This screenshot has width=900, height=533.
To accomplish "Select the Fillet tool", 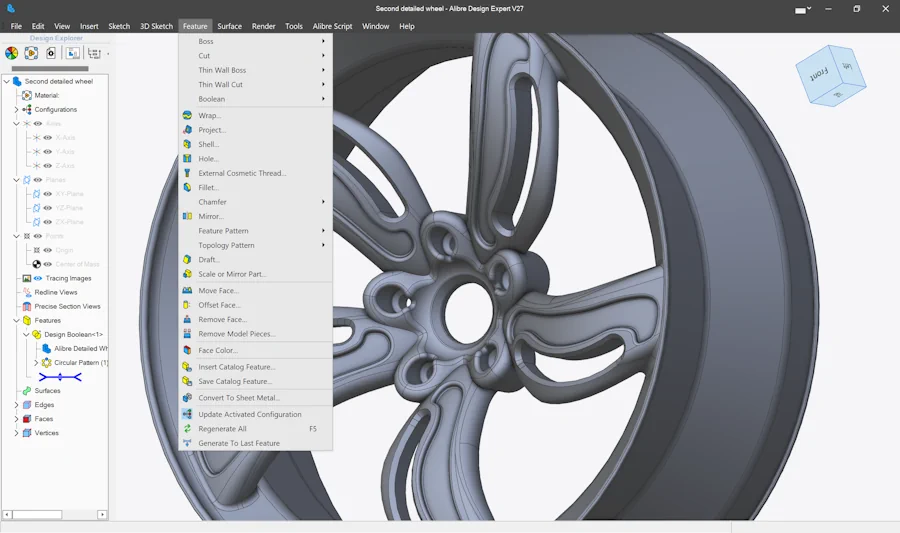I will (255, 187).
